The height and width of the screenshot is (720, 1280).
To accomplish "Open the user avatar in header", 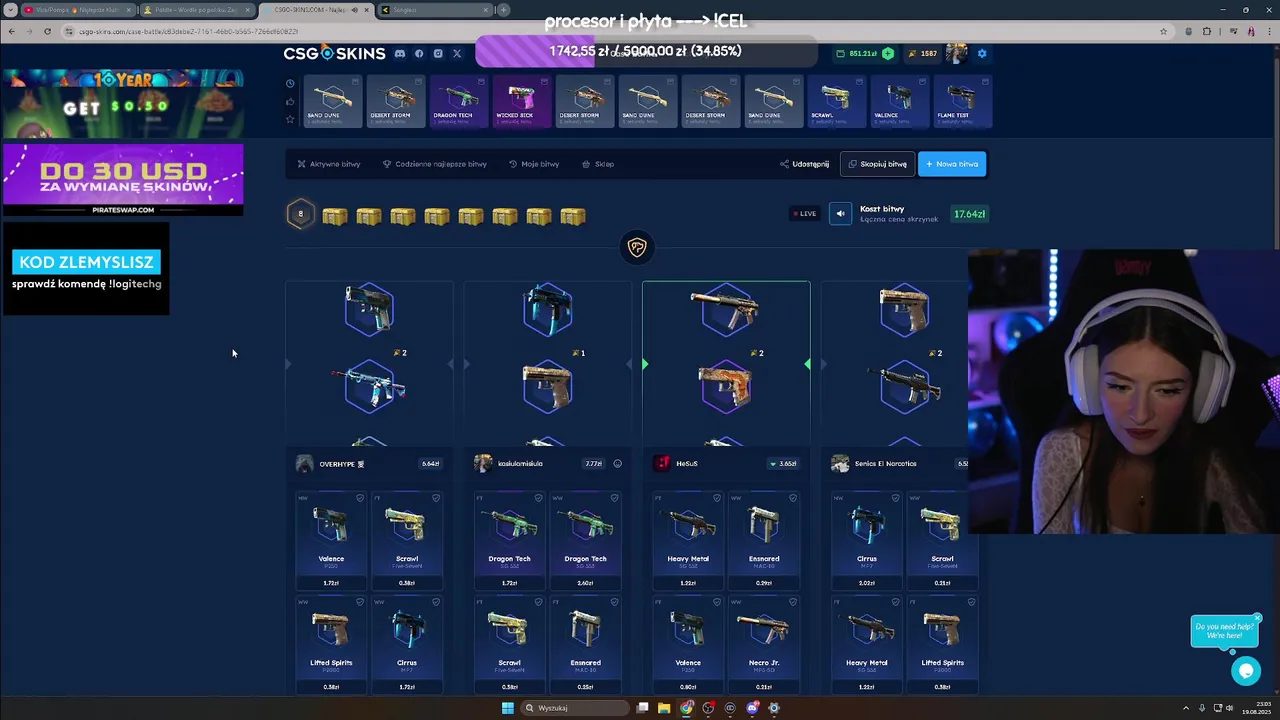I will [x=957, y=53].
